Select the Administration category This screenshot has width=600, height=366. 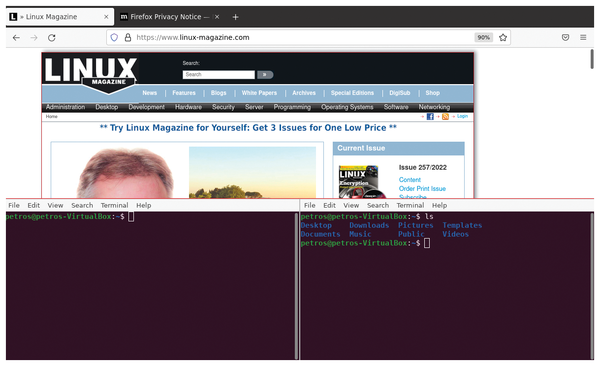65,107
